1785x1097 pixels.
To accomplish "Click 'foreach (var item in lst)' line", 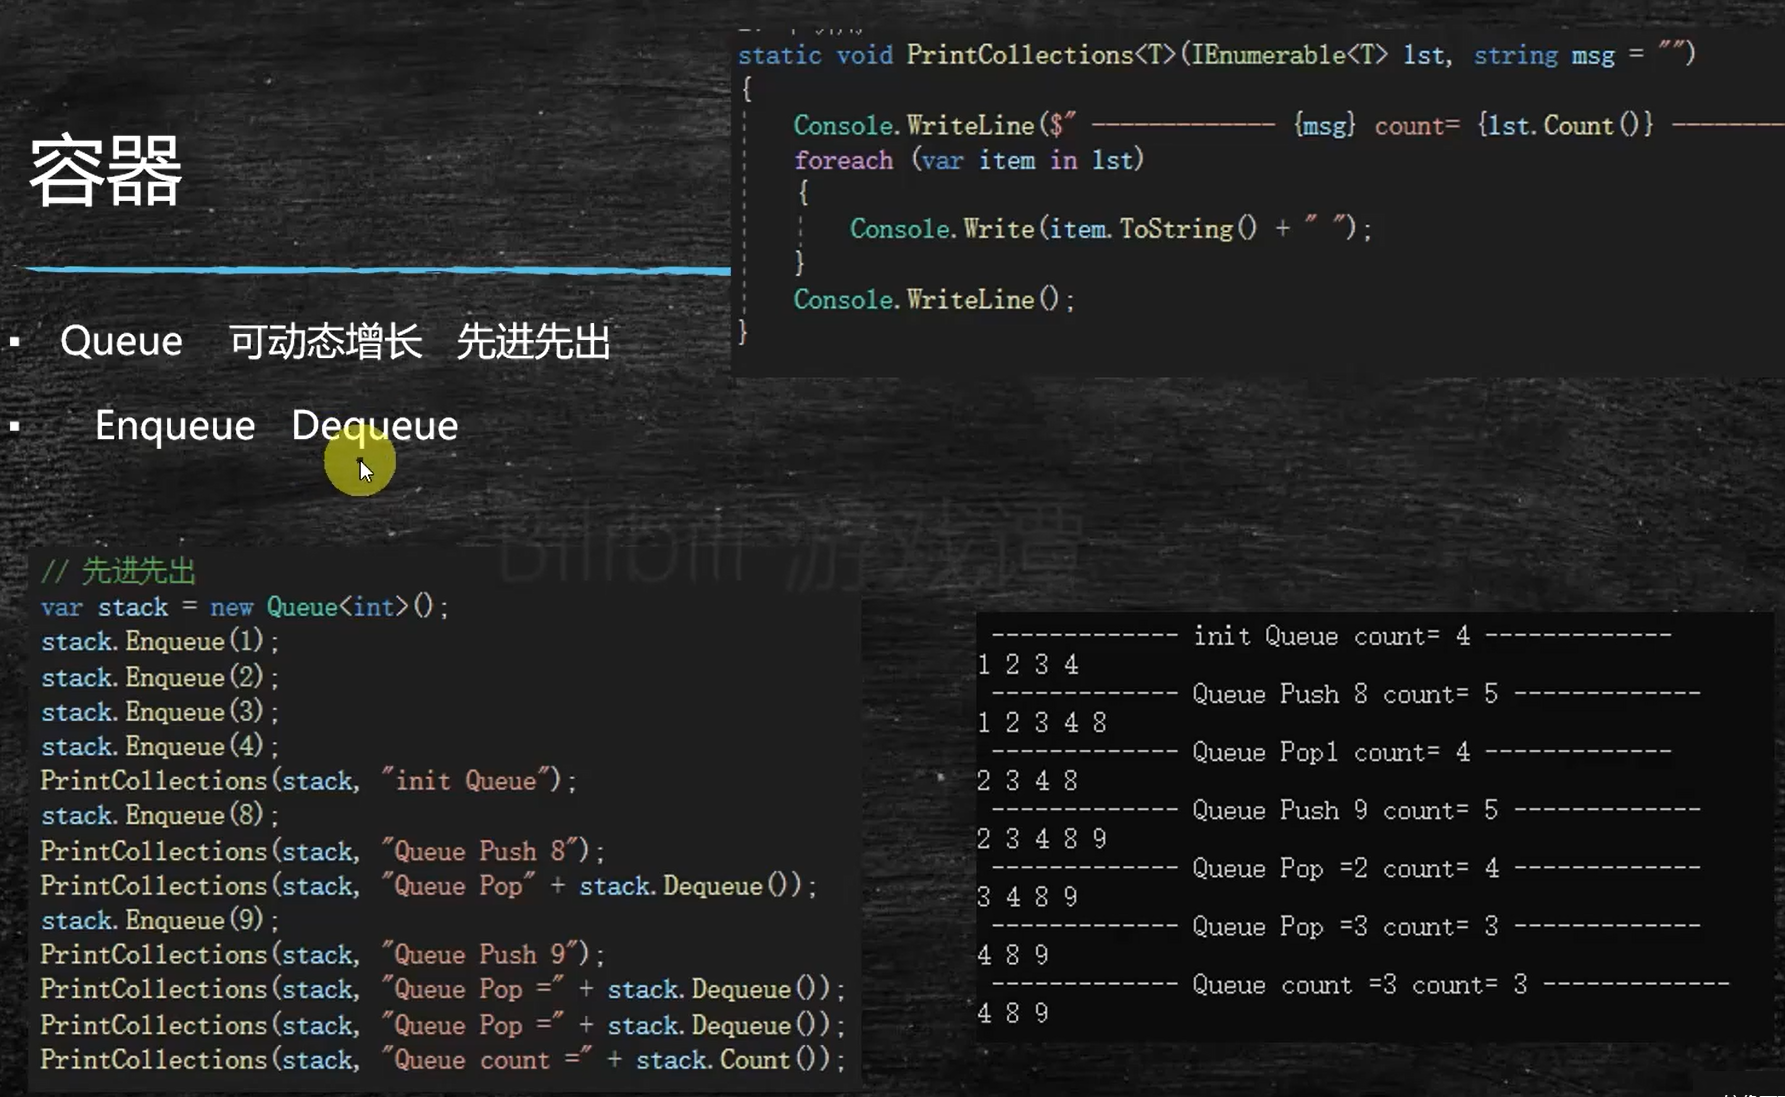I will [x=969, y=160].
